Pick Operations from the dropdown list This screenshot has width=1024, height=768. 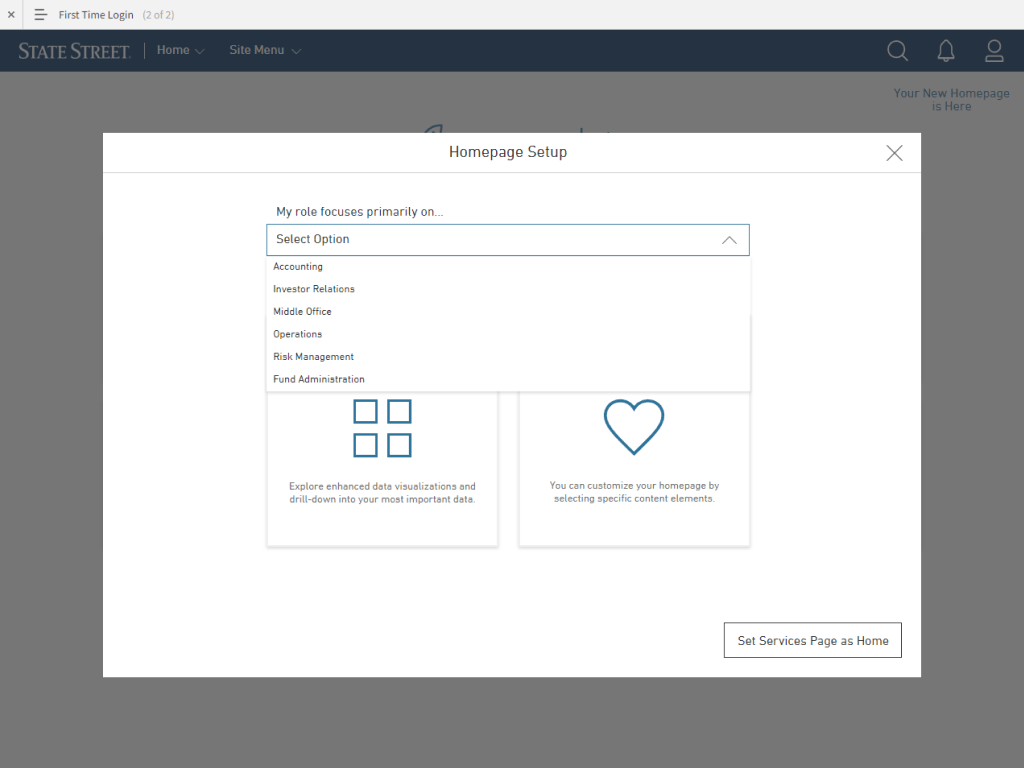point(298,334)
